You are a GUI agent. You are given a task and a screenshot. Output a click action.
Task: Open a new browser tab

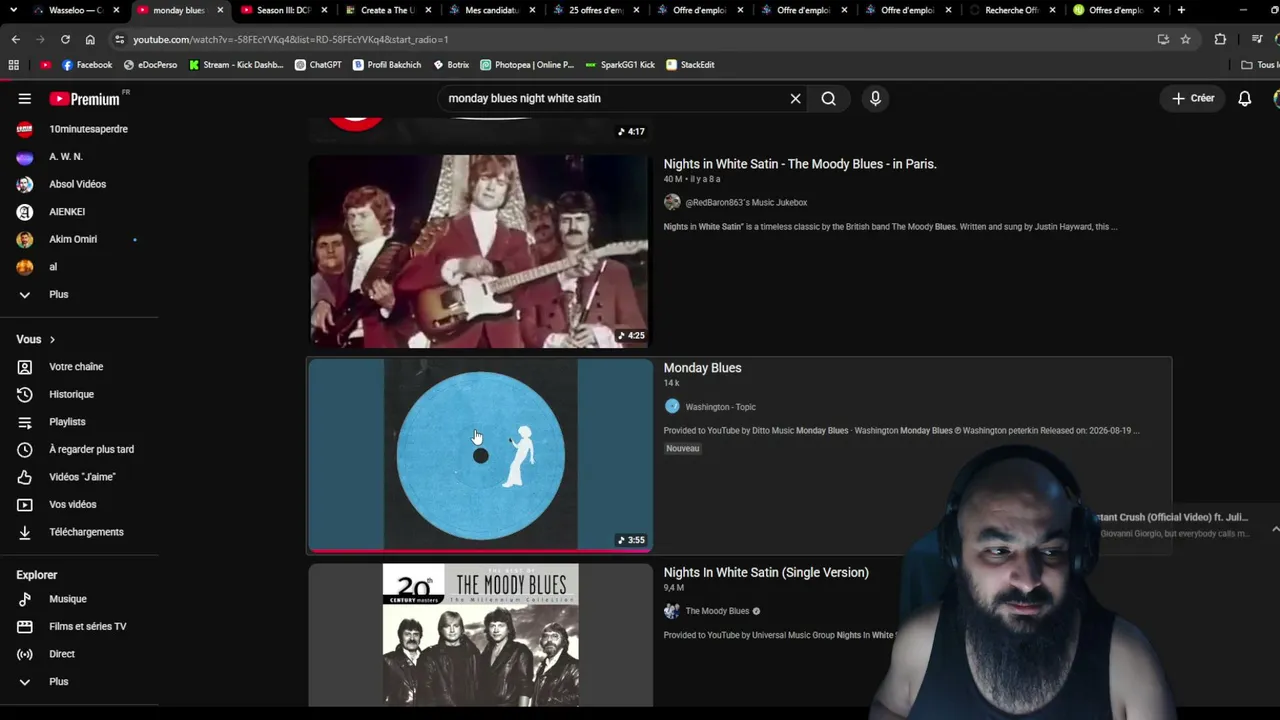point(1181,10)
